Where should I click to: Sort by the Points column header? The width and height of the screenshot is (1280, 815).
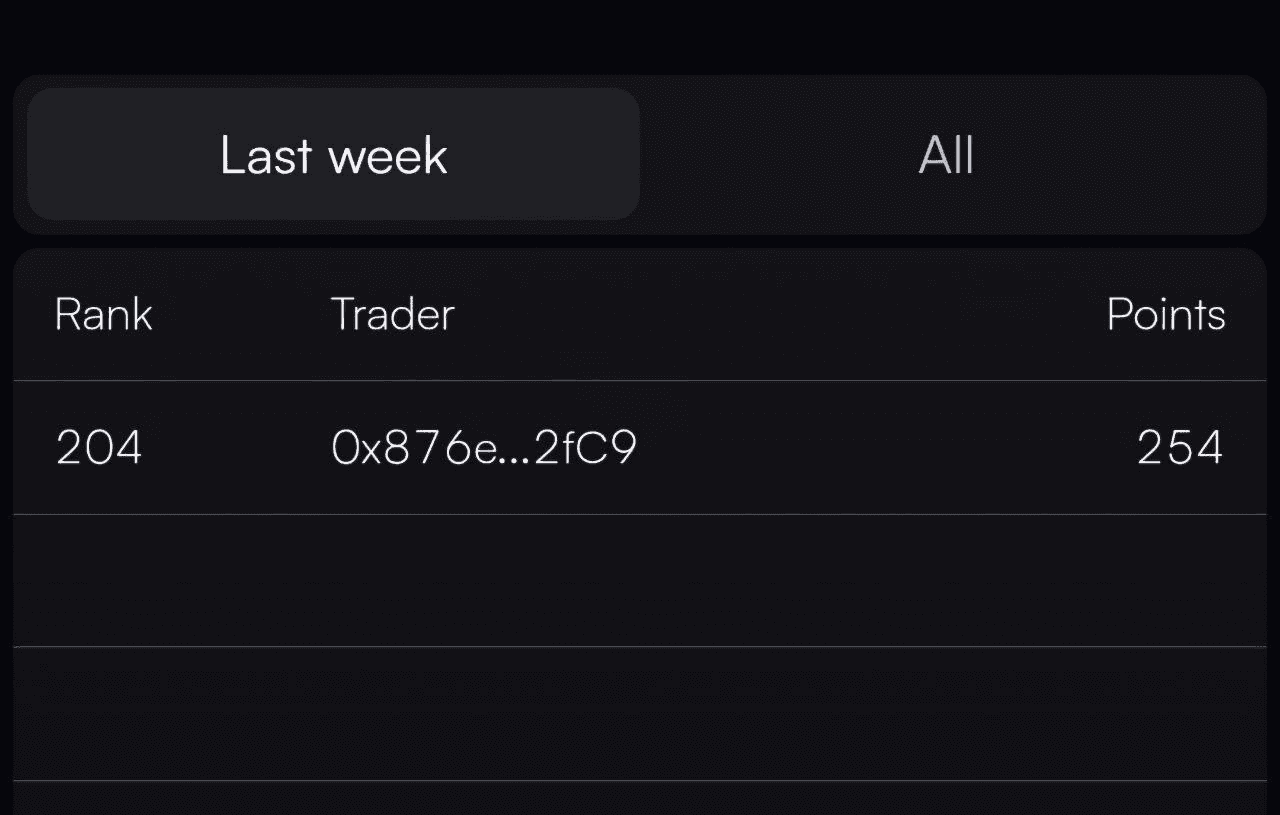click(x=1165, y=315)
